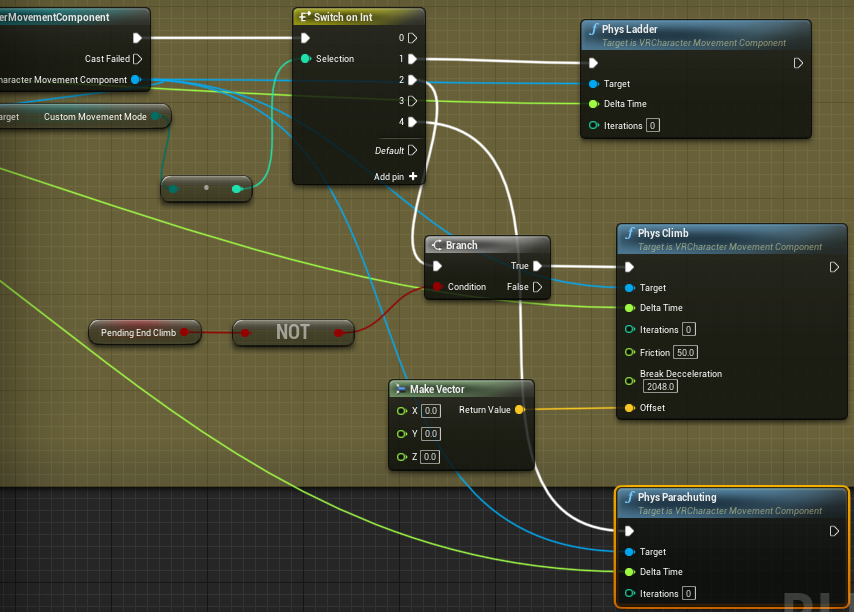Select the Pending End Climb variable node
Screen dimensions: 854x612
point(138,332)
